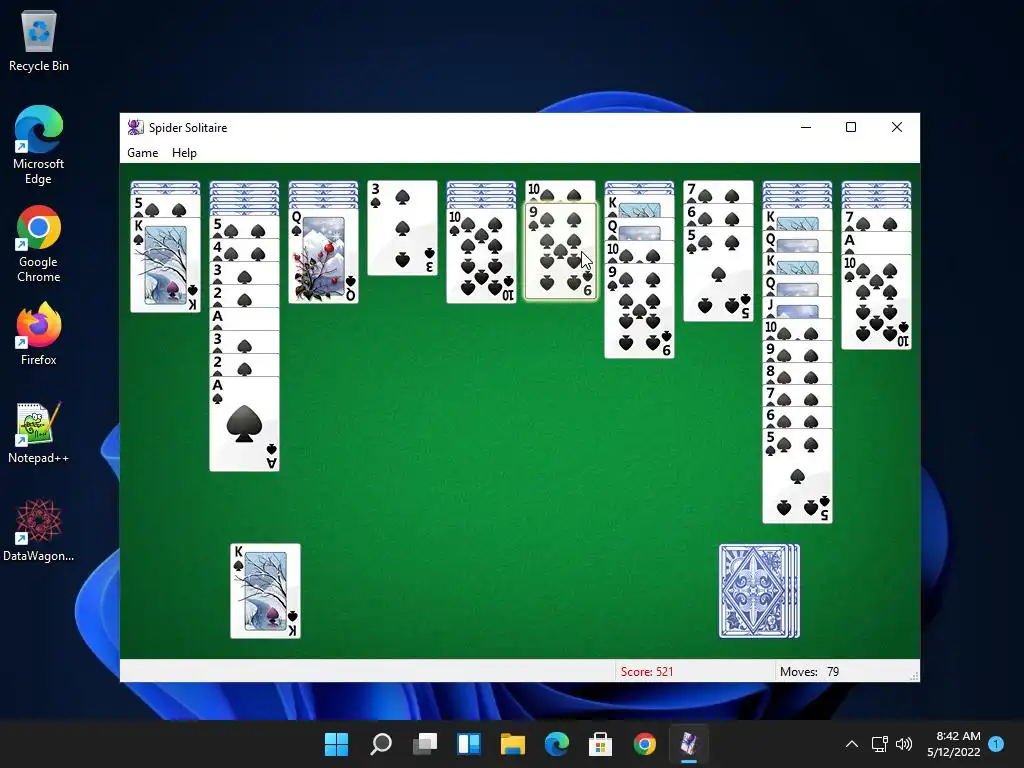Open Task View on the taskbar
Viewport: 1024px width, 768px height.
click(425, 744)
